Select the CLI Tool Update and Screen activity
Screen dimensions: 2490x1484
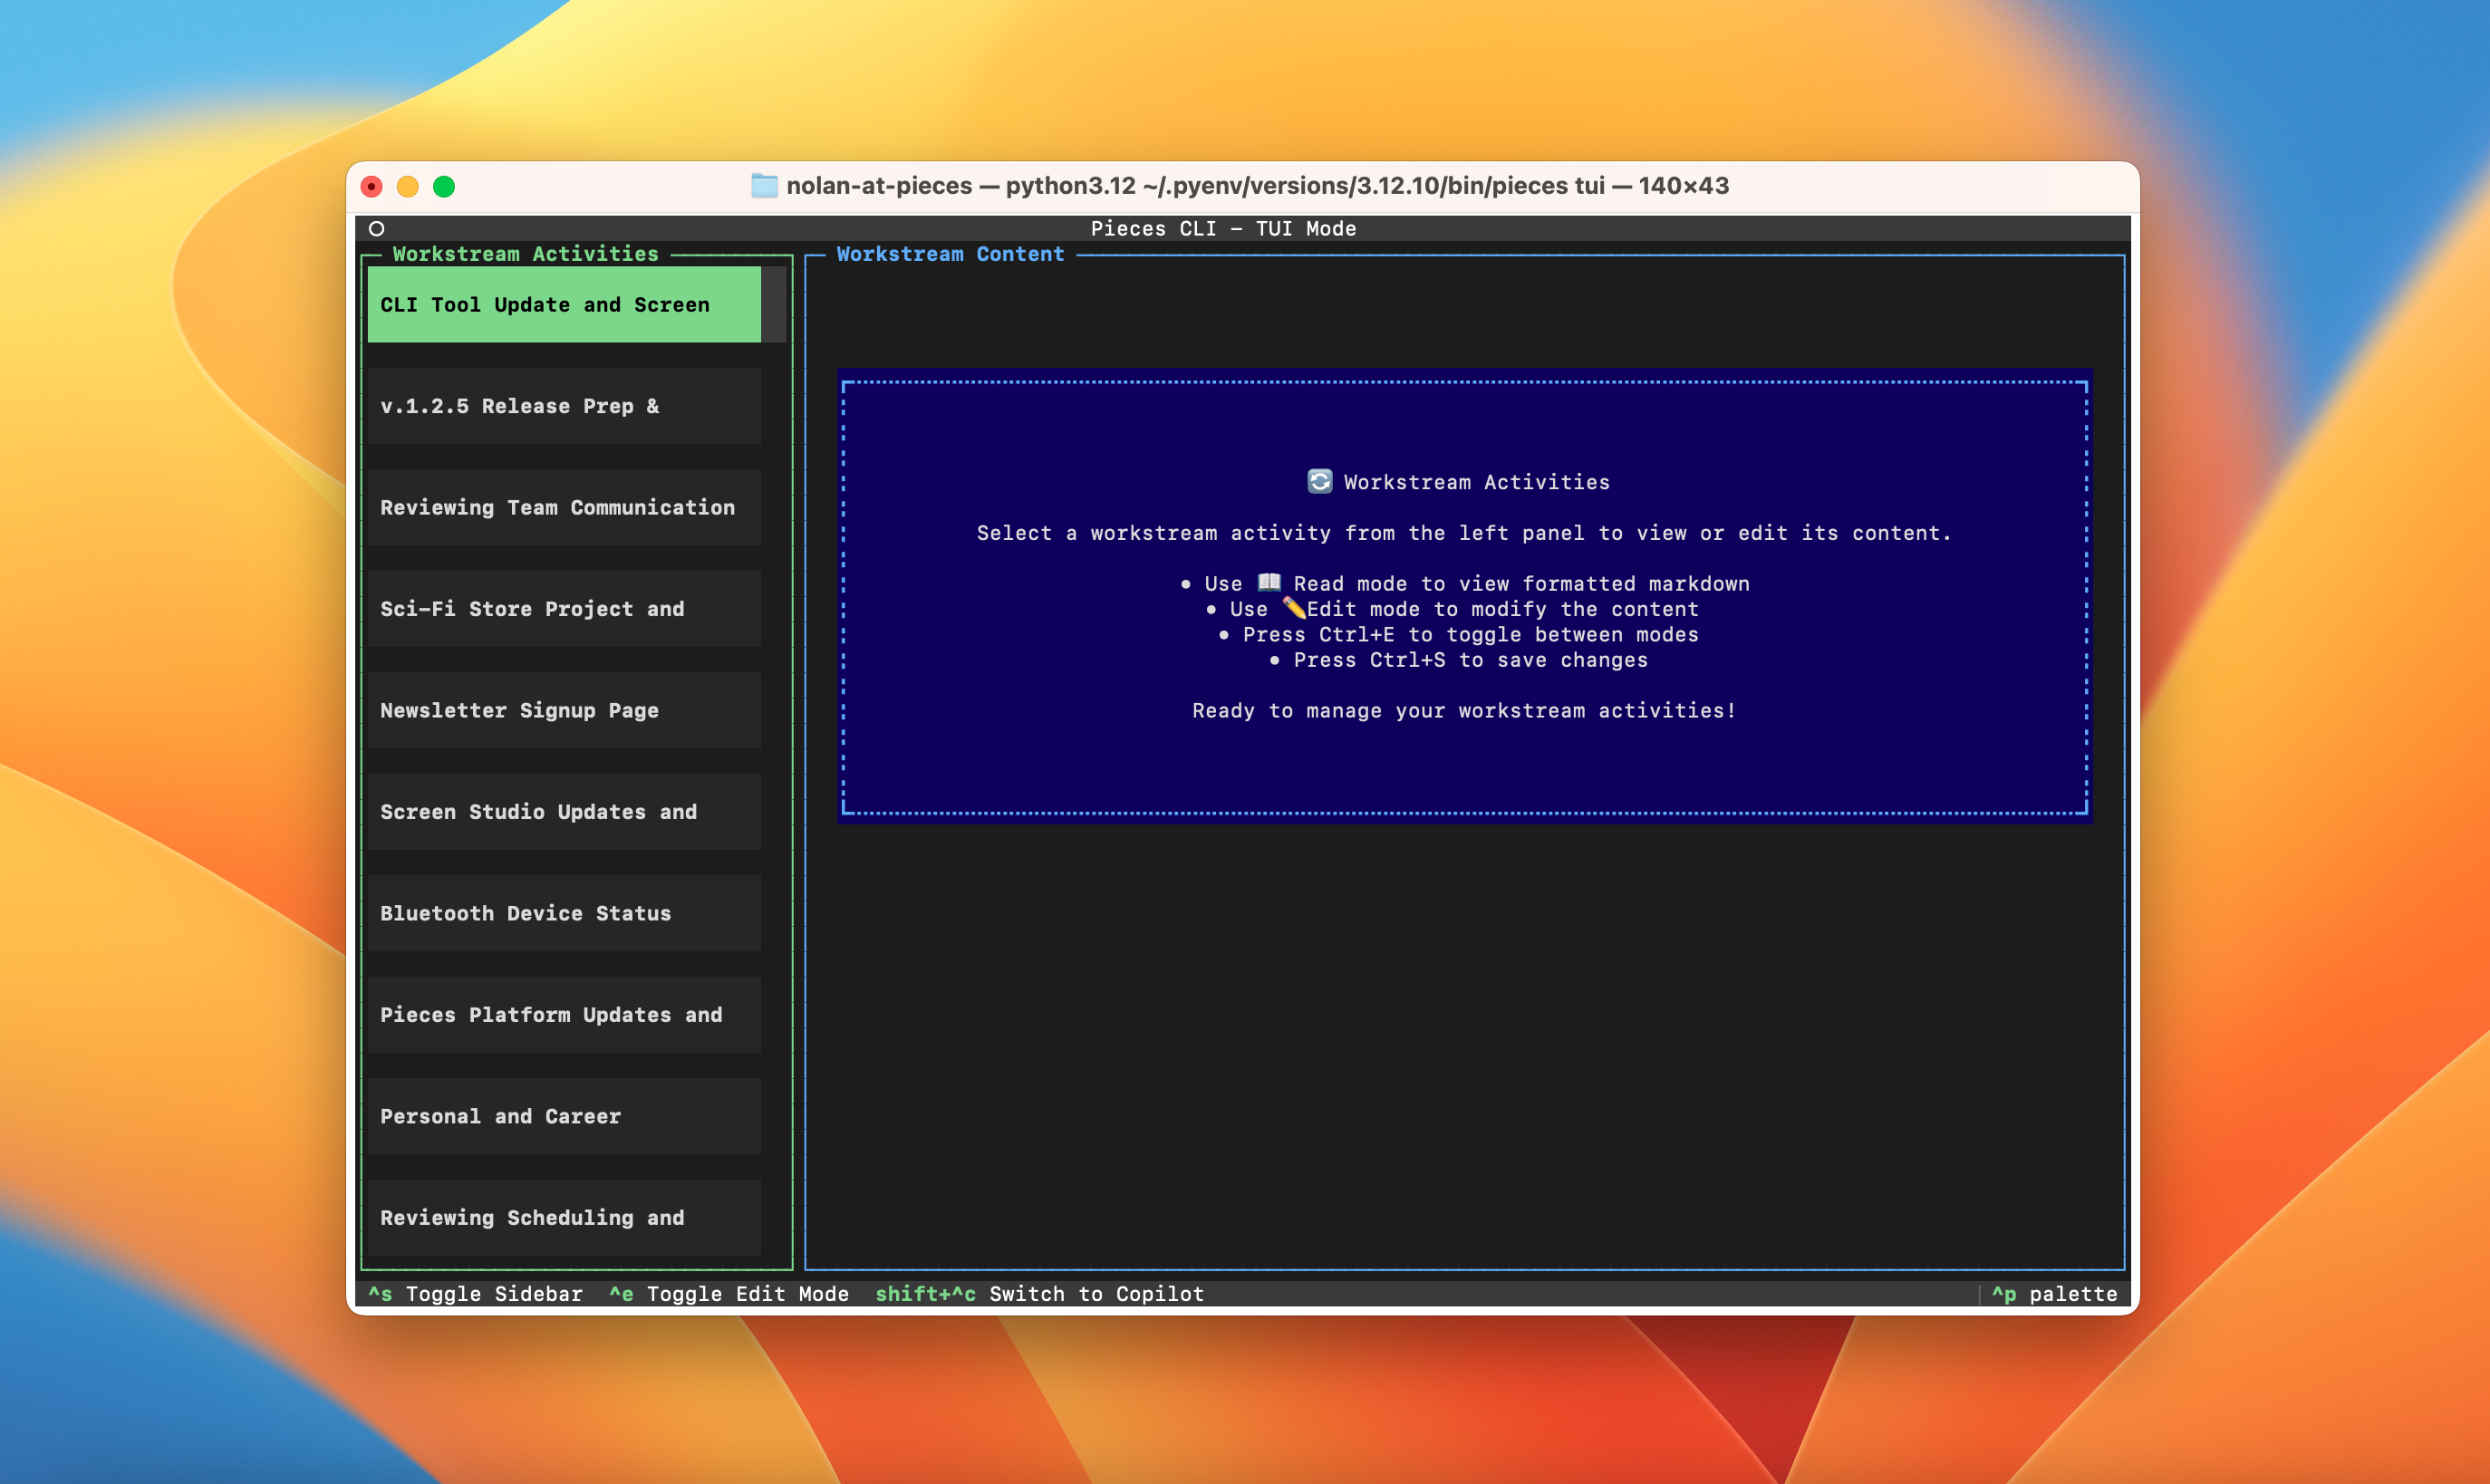click(x=564, y=304)
